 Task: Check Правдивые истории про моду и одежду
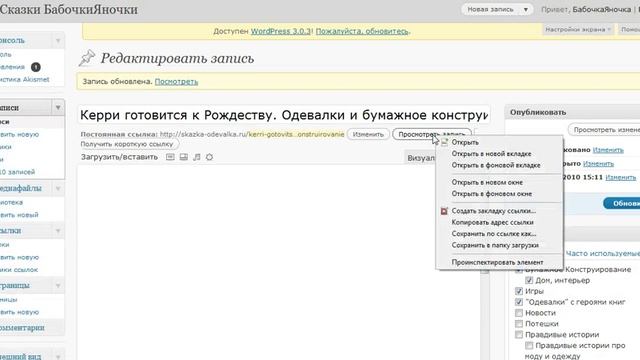tap(529, 346)
